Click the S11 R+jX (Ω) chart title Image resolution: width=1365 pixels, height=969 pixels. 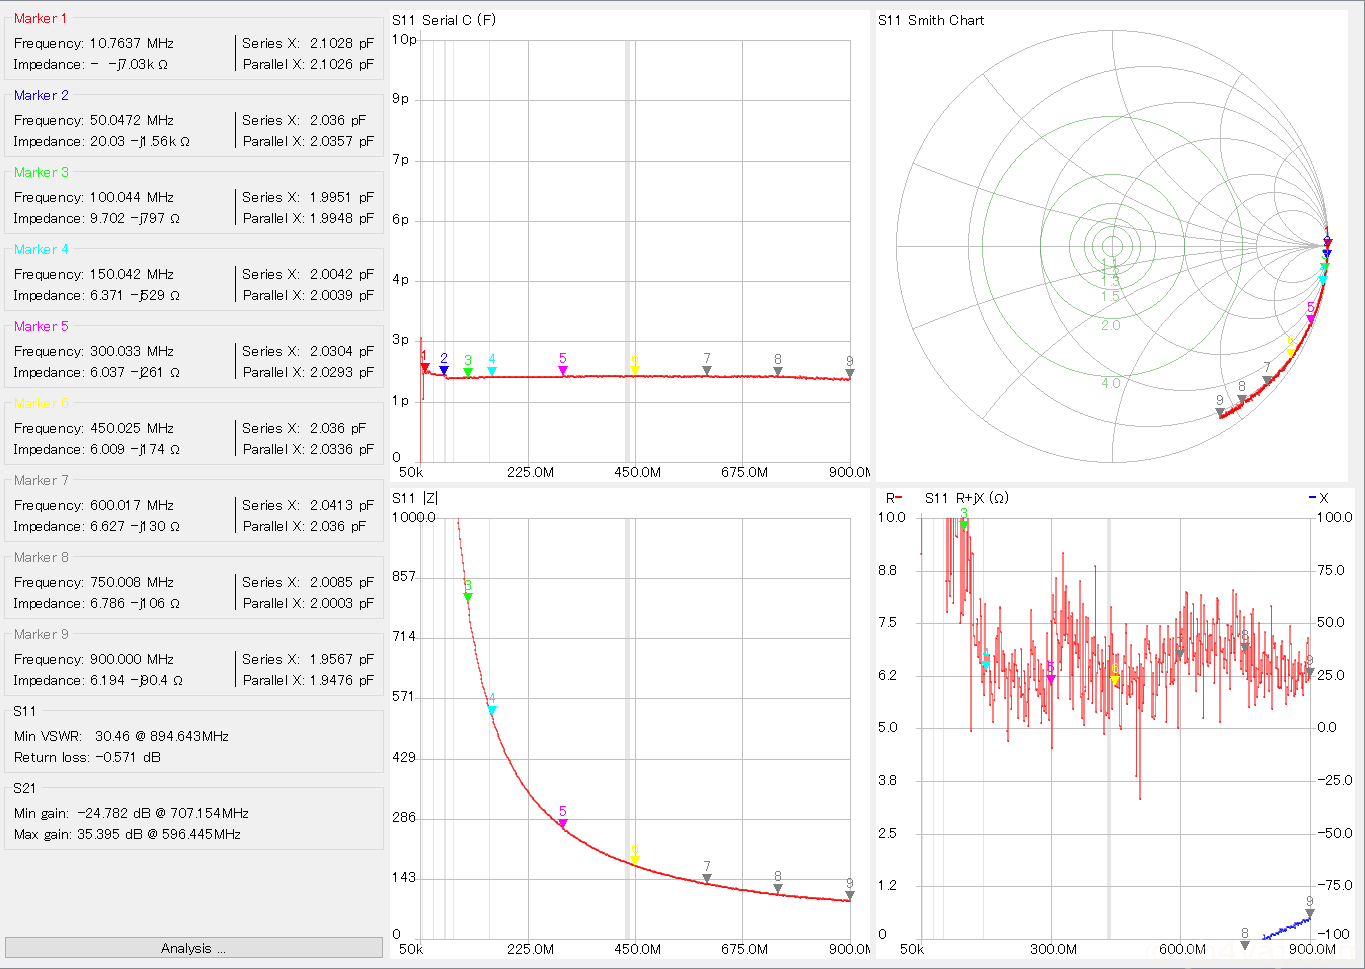966,497
